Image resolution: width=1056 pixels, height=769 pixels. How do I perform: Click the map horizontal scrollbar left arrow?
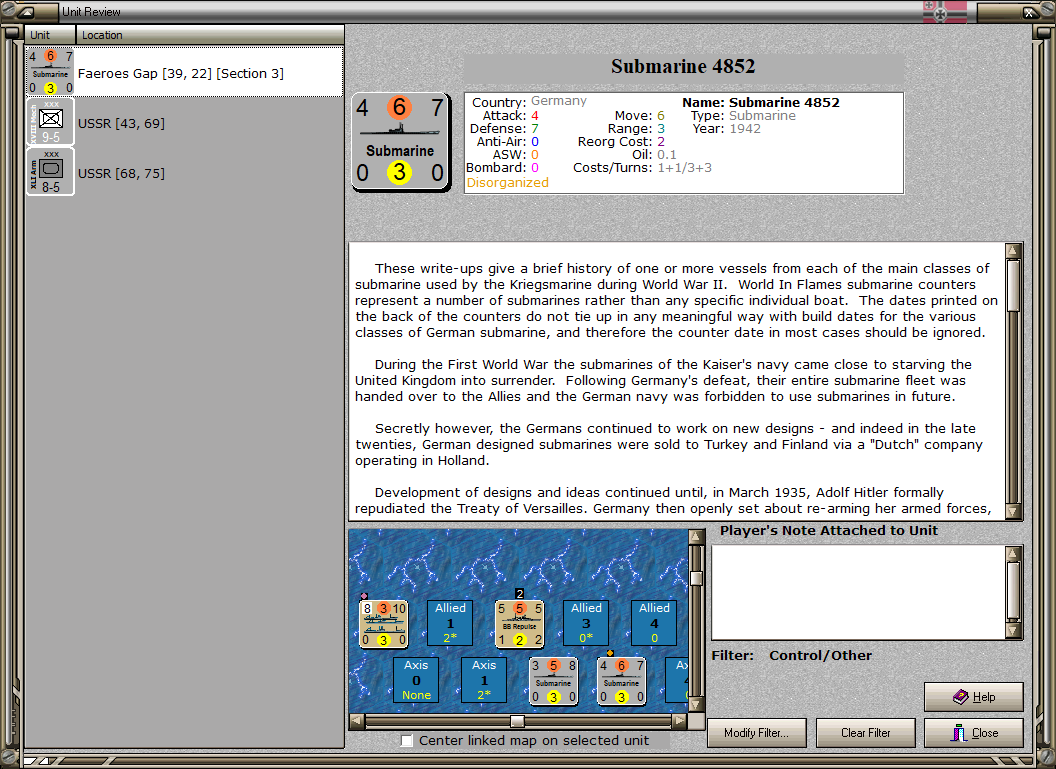click(357, 721)
